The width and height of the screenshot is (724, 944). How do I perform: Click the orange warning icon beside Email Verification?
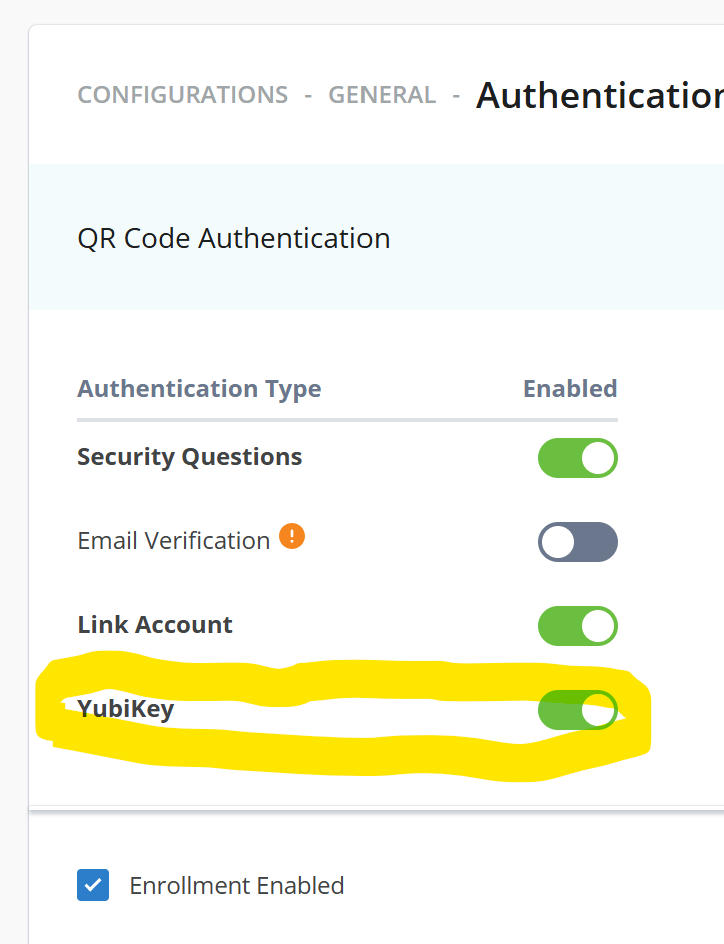point(292,537)
